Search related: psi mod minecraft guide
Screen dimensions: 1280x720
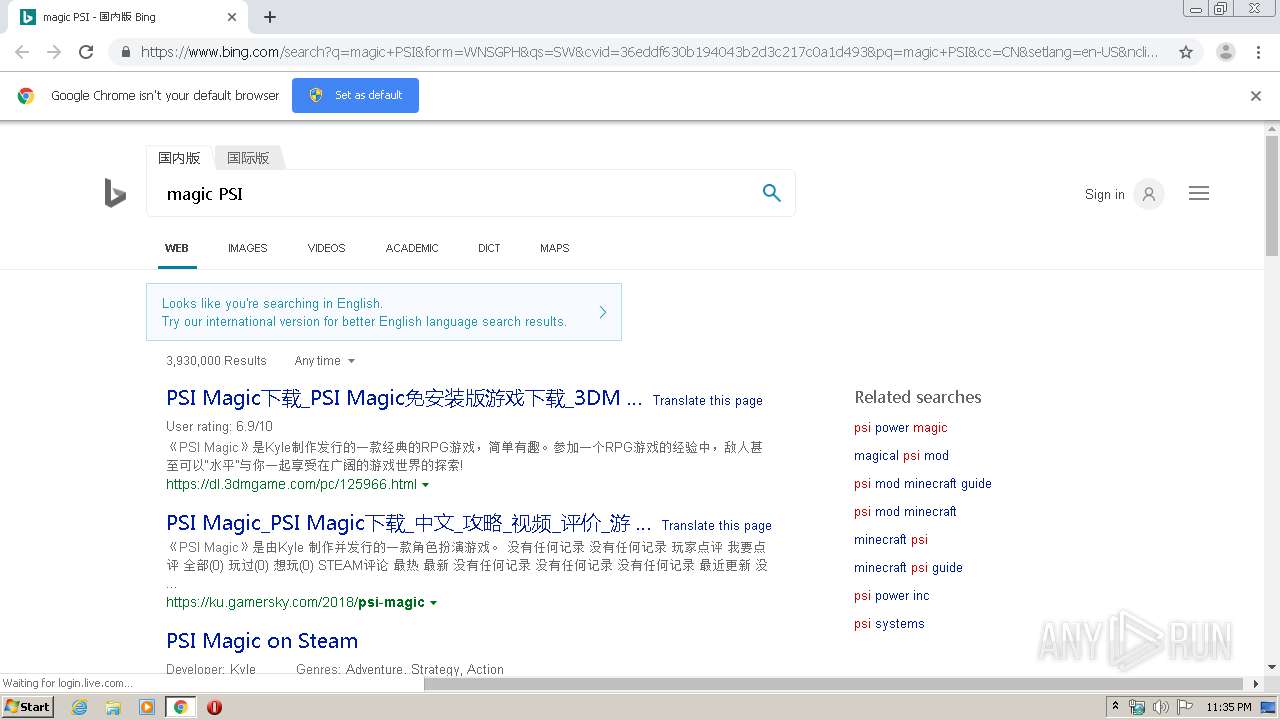922,483
